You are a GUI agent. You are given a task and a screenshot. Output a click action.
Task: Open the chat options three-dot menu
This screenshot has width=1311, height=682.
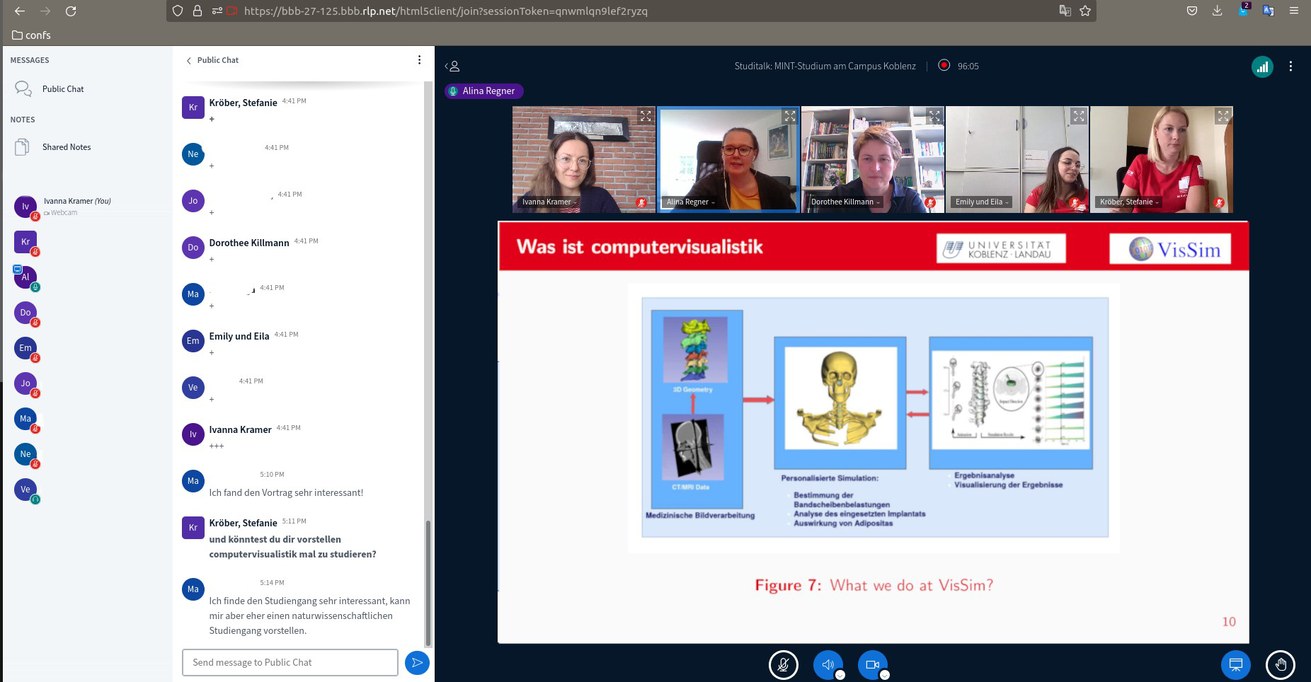(x=419, y=60)
